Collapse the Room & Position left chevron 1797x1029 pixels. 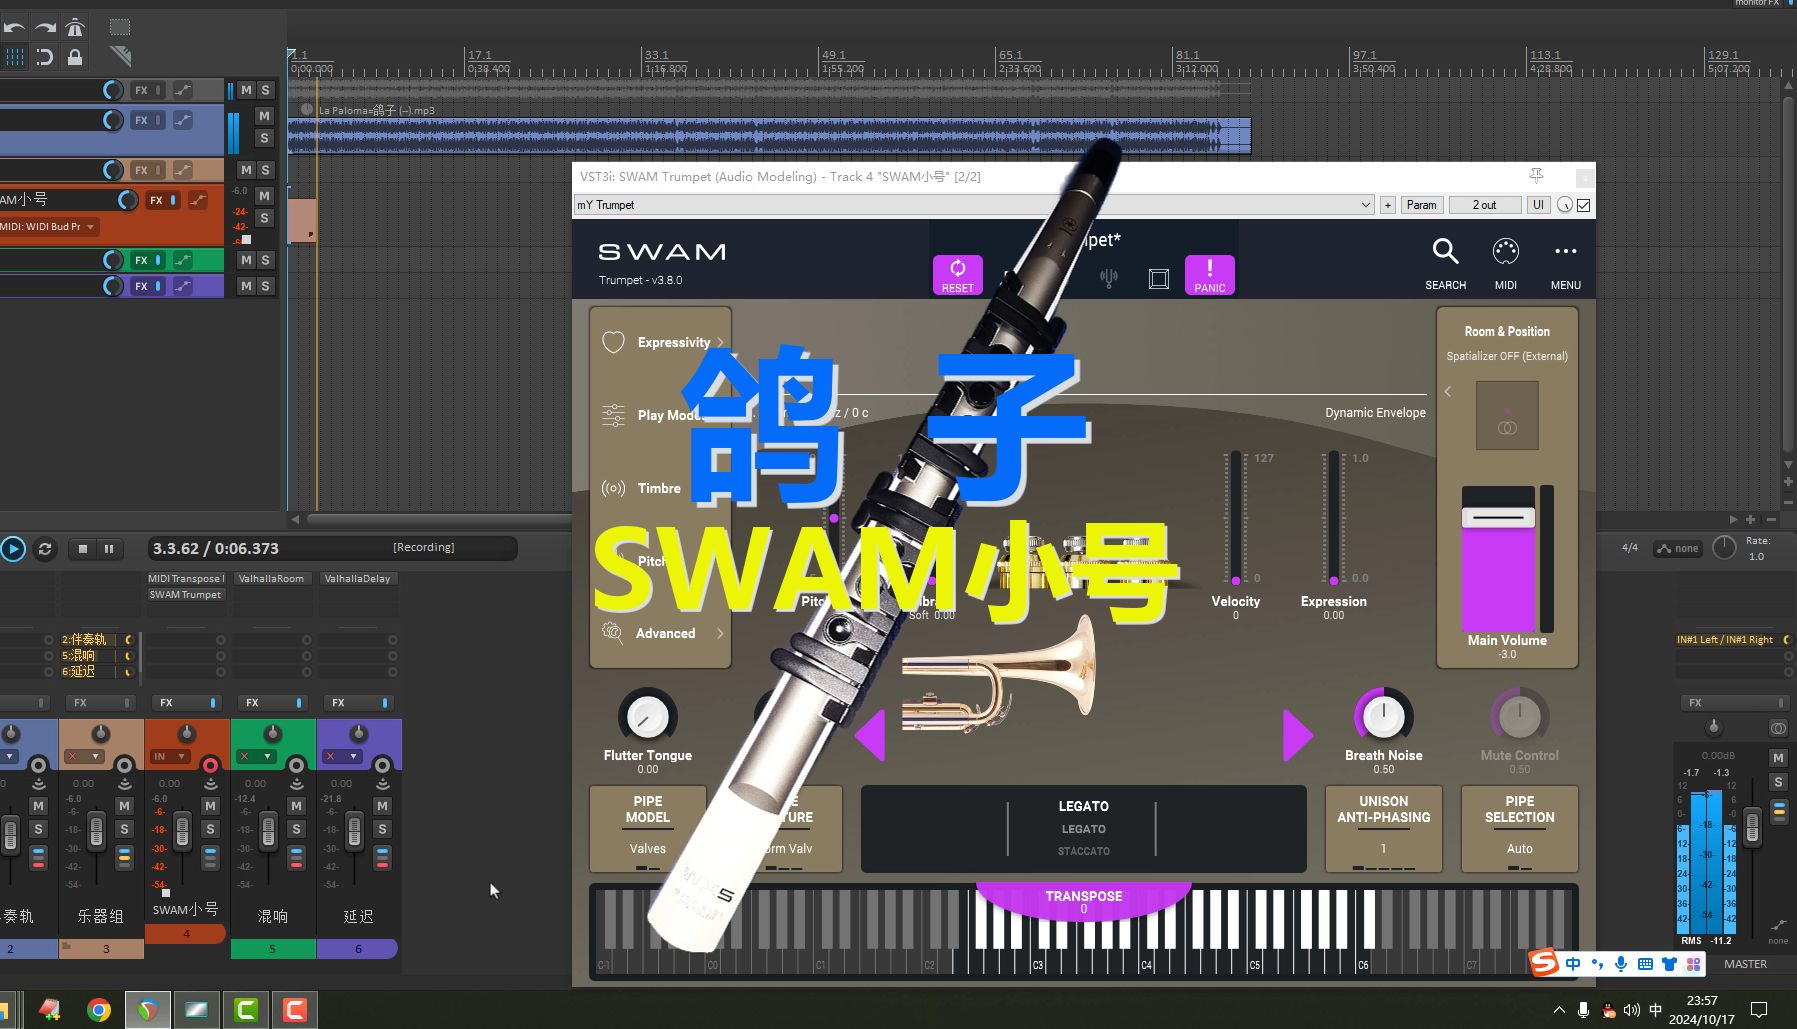click(x=1447, y=391)
